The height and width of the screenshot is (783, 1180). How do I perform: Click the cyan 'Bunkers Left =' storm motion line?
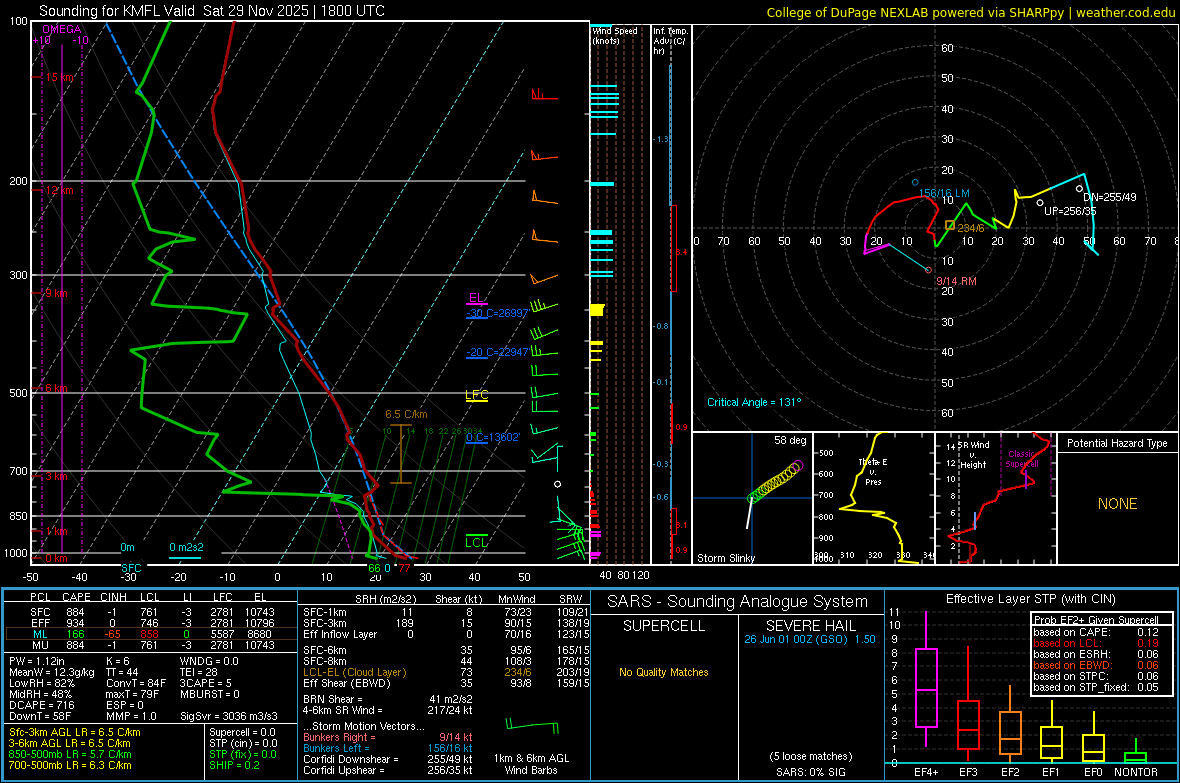(x=387, y=748)
